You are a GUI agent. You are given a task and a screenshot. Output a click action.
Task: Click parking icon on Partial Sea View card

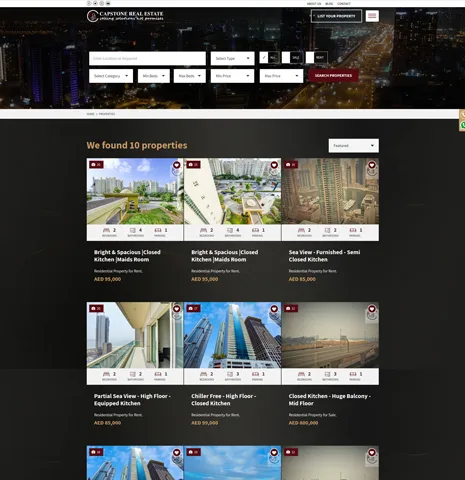click(158, 374)
